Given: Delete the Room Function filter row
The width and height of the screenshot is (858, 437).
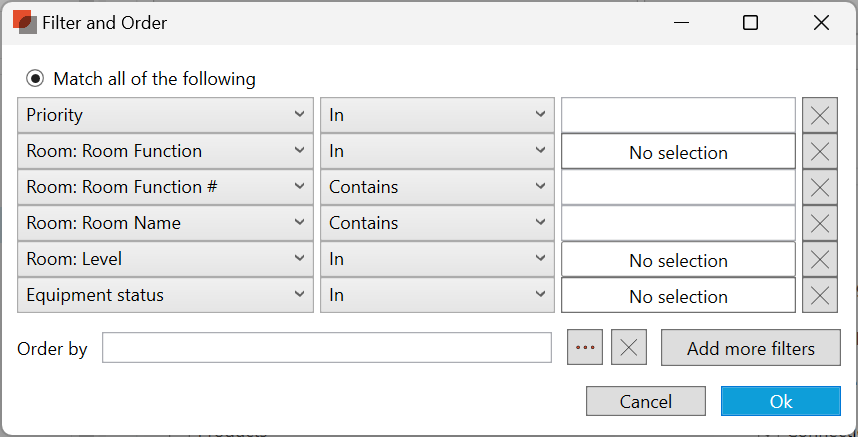Looking at the screenshot, I should (819, 152).
